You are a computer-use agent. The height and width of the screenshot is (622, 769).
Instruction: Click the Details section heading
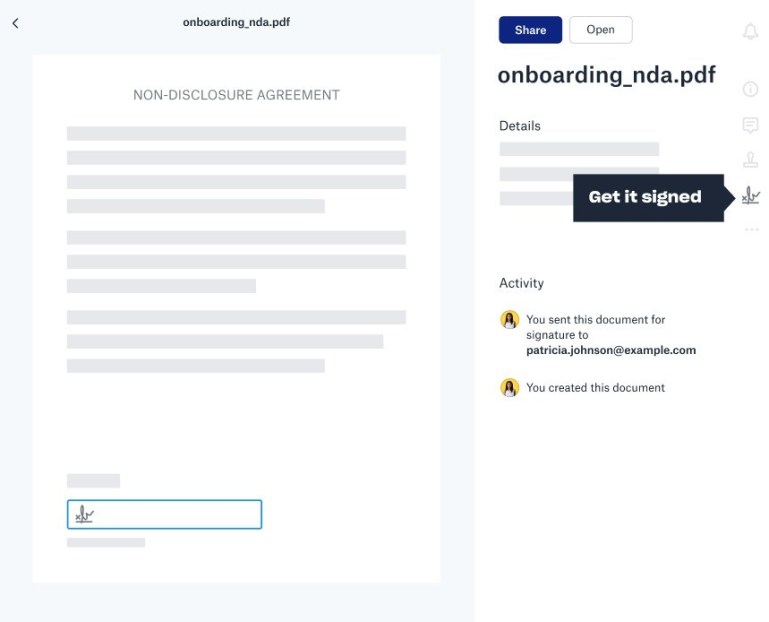(520, 126)
